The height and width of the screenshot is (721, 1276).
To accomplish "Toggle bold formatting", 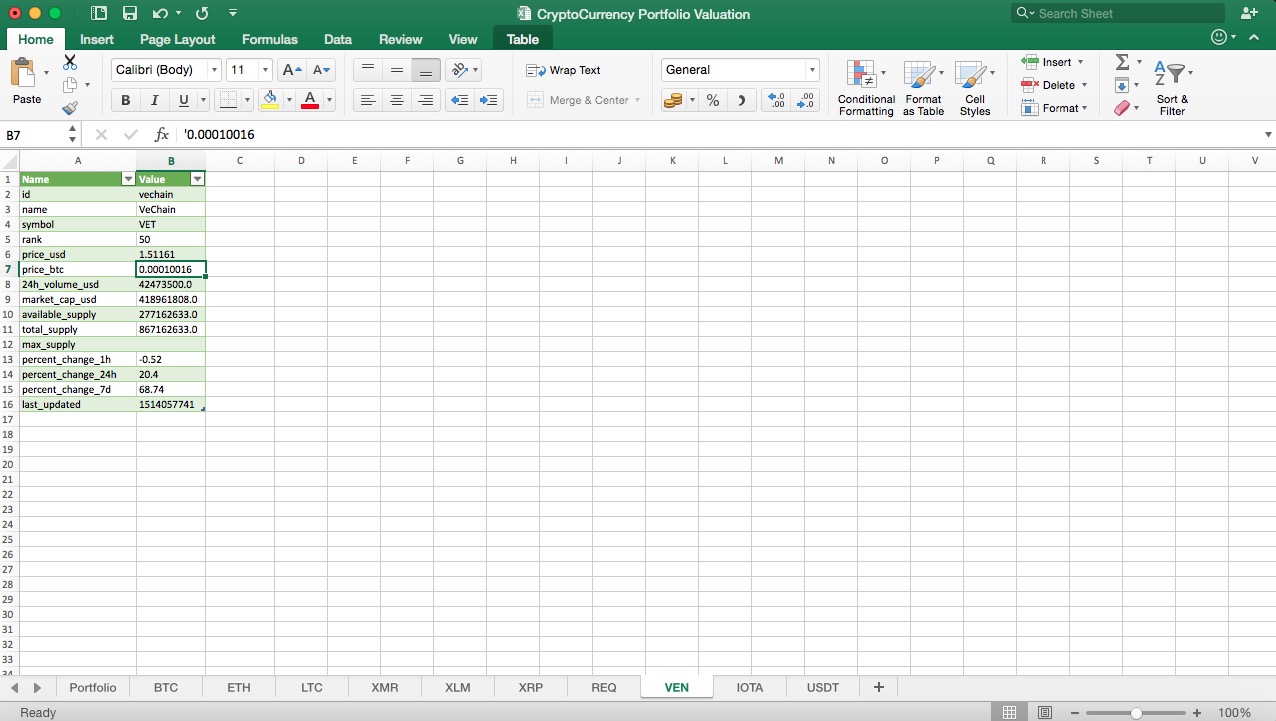I will (x=126, y=100).
